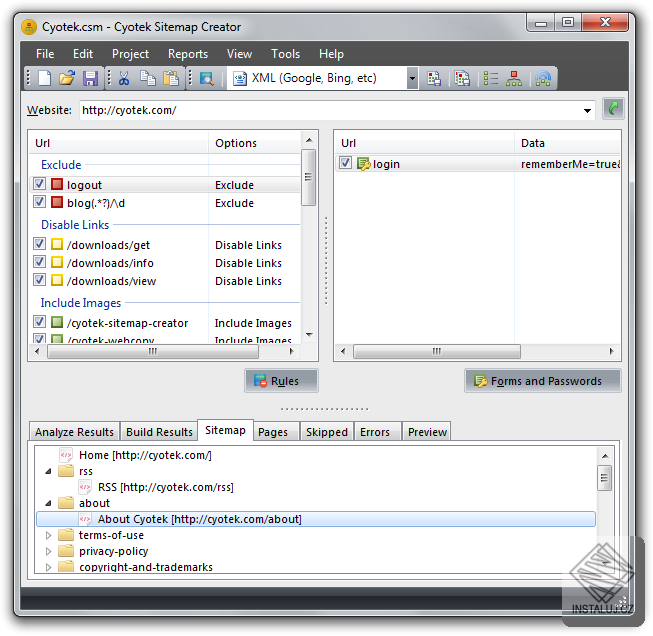Save the project with the floppy disk icon
The width and height of the screenshot is (653, 636).
90,78
